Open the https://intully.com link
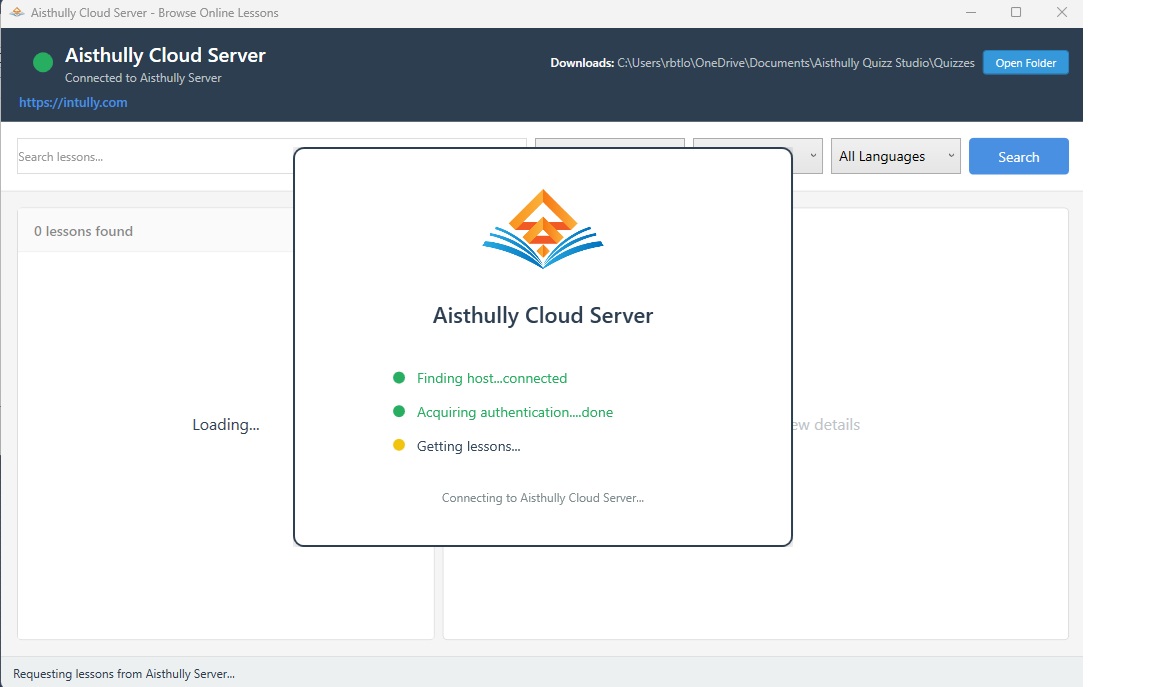Screen dimensions: 1152x687 tap(73, 102)
